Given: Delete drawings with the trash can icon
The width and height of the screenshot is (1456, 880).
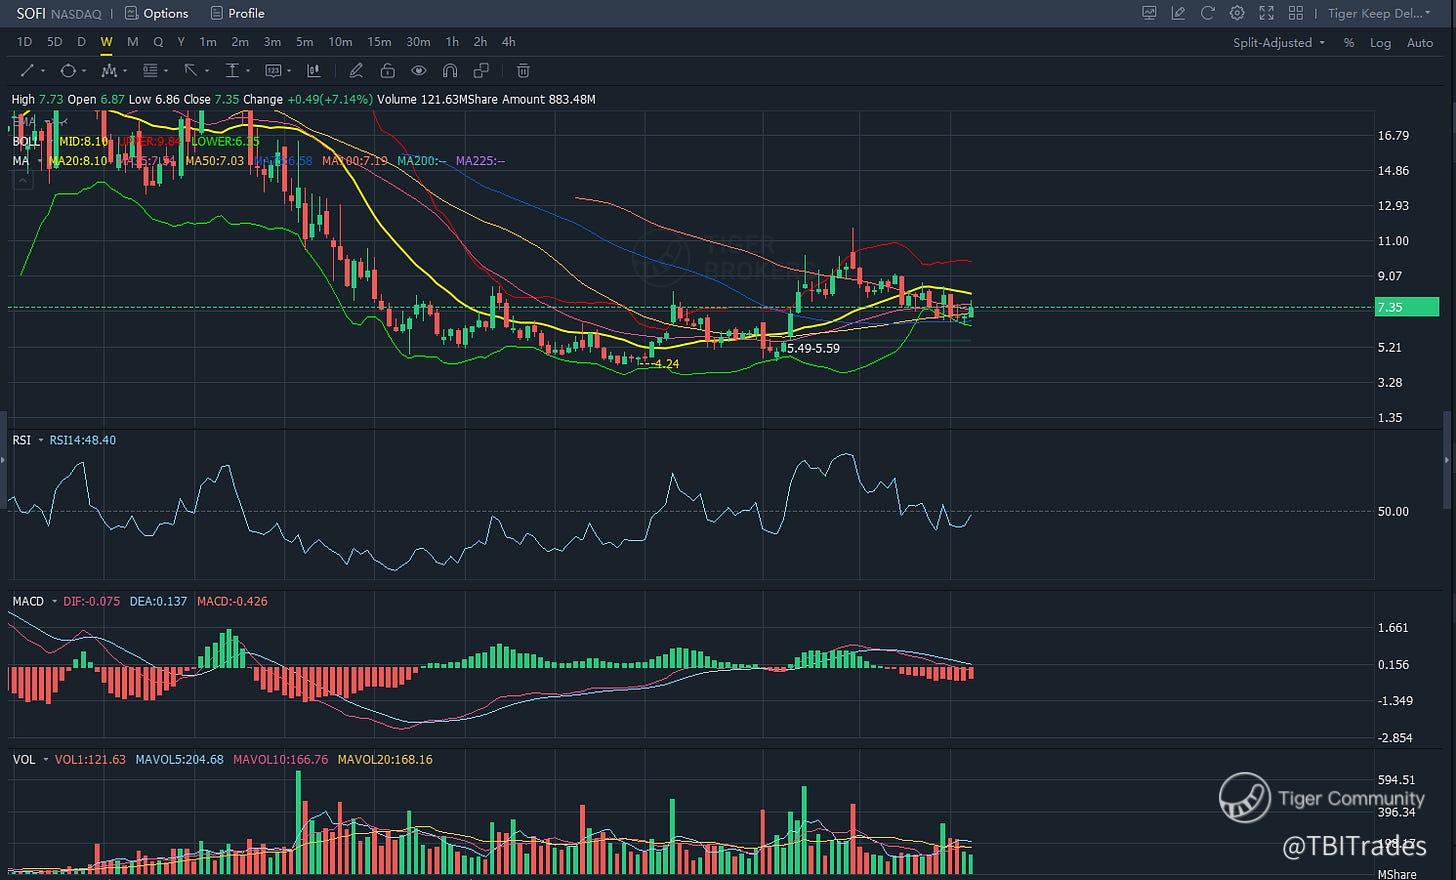Looking at the screenshot, I should pyautogui.click(x=523, y=71).
